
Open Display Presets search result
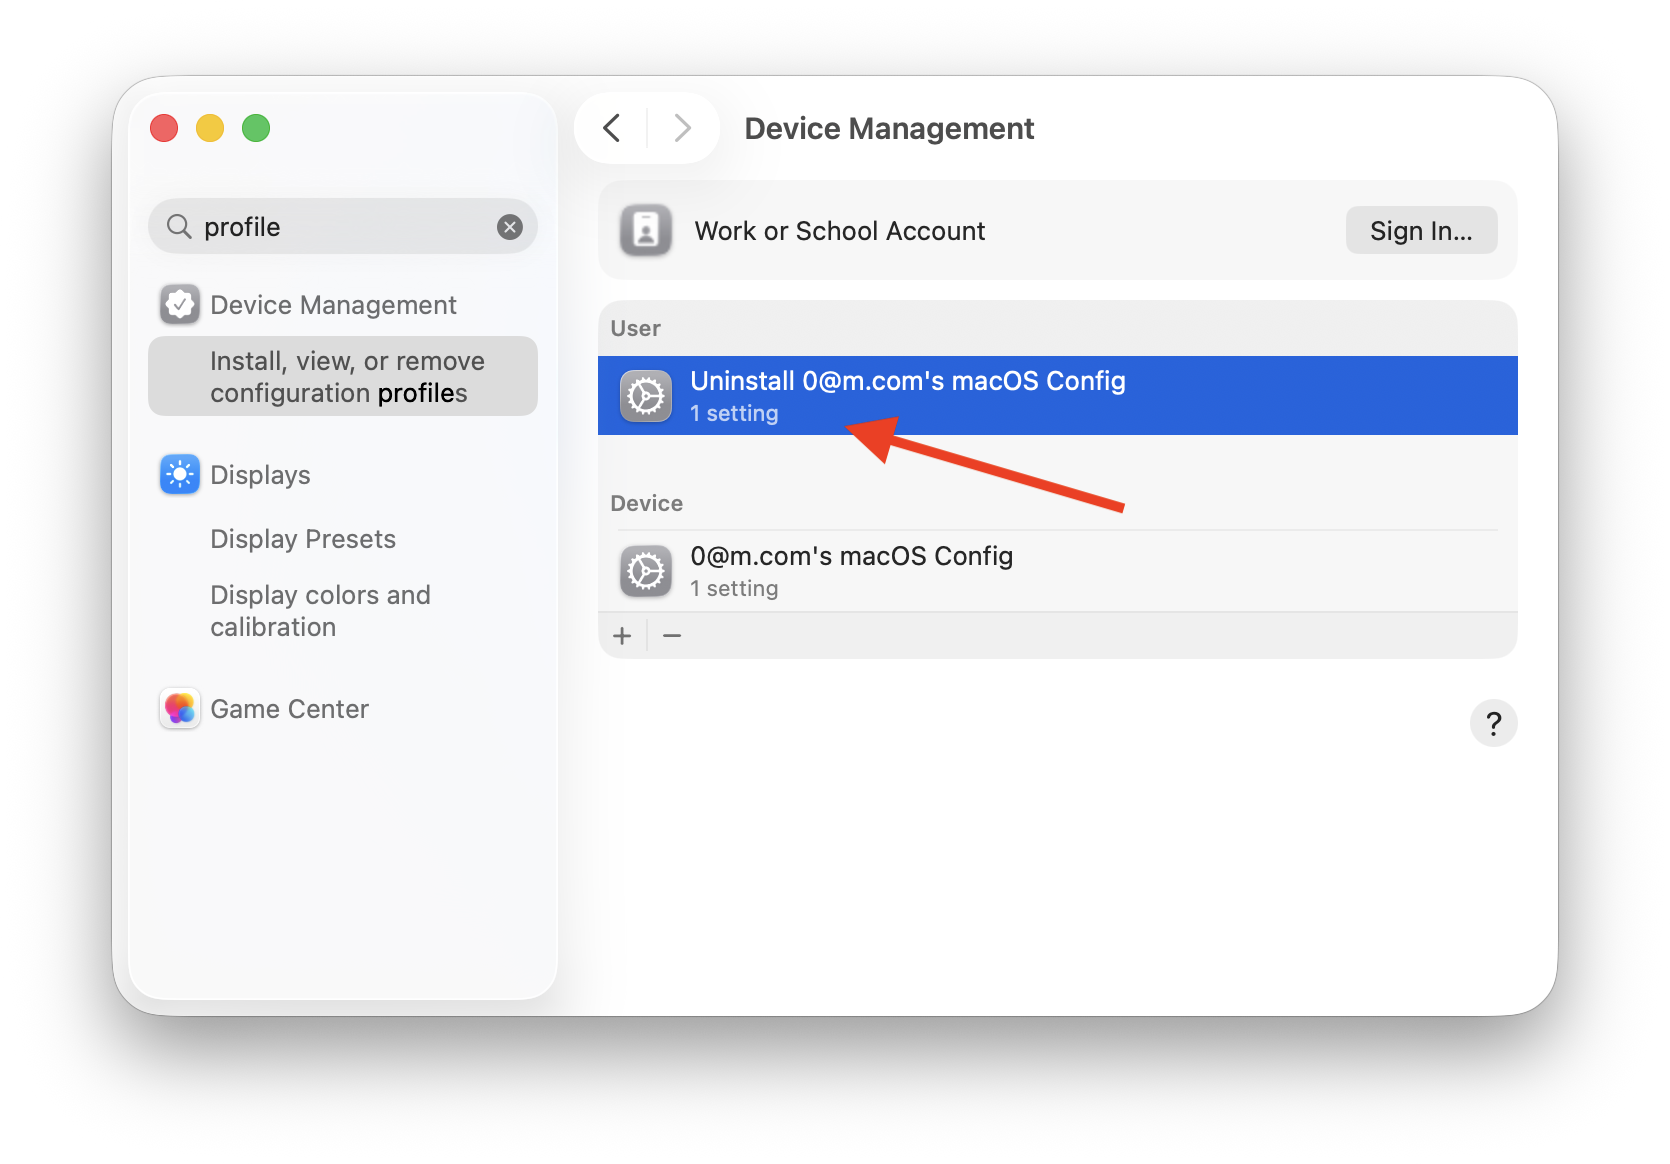[303, 539]
